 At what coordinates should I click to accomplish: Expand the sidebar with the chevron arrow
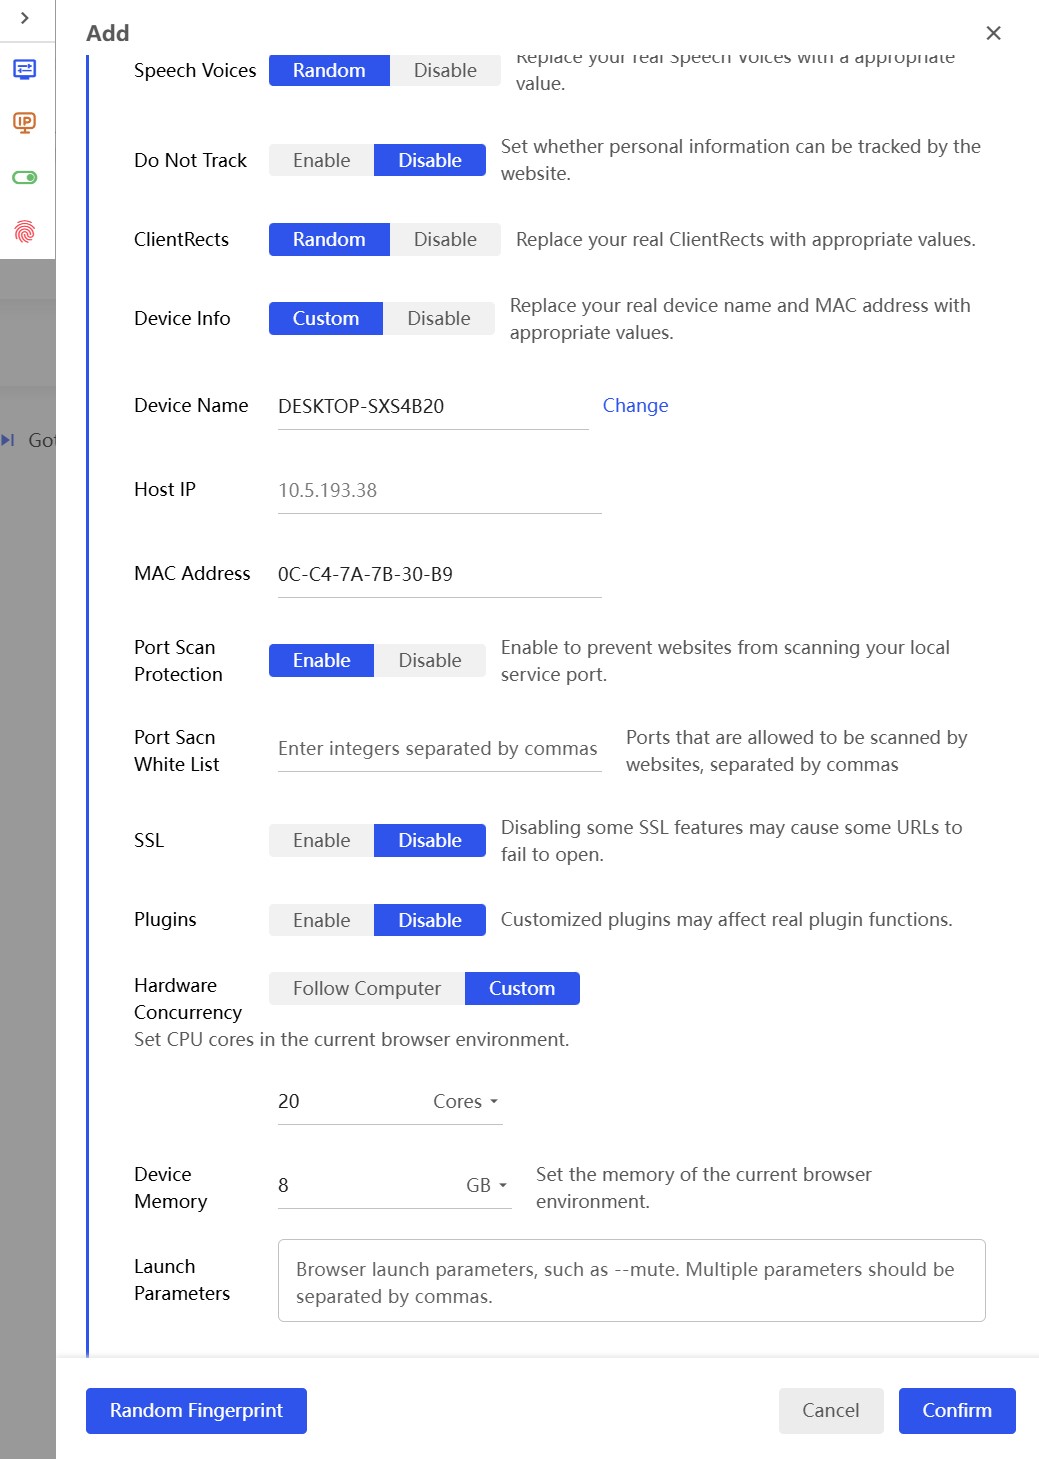[25, 18]
